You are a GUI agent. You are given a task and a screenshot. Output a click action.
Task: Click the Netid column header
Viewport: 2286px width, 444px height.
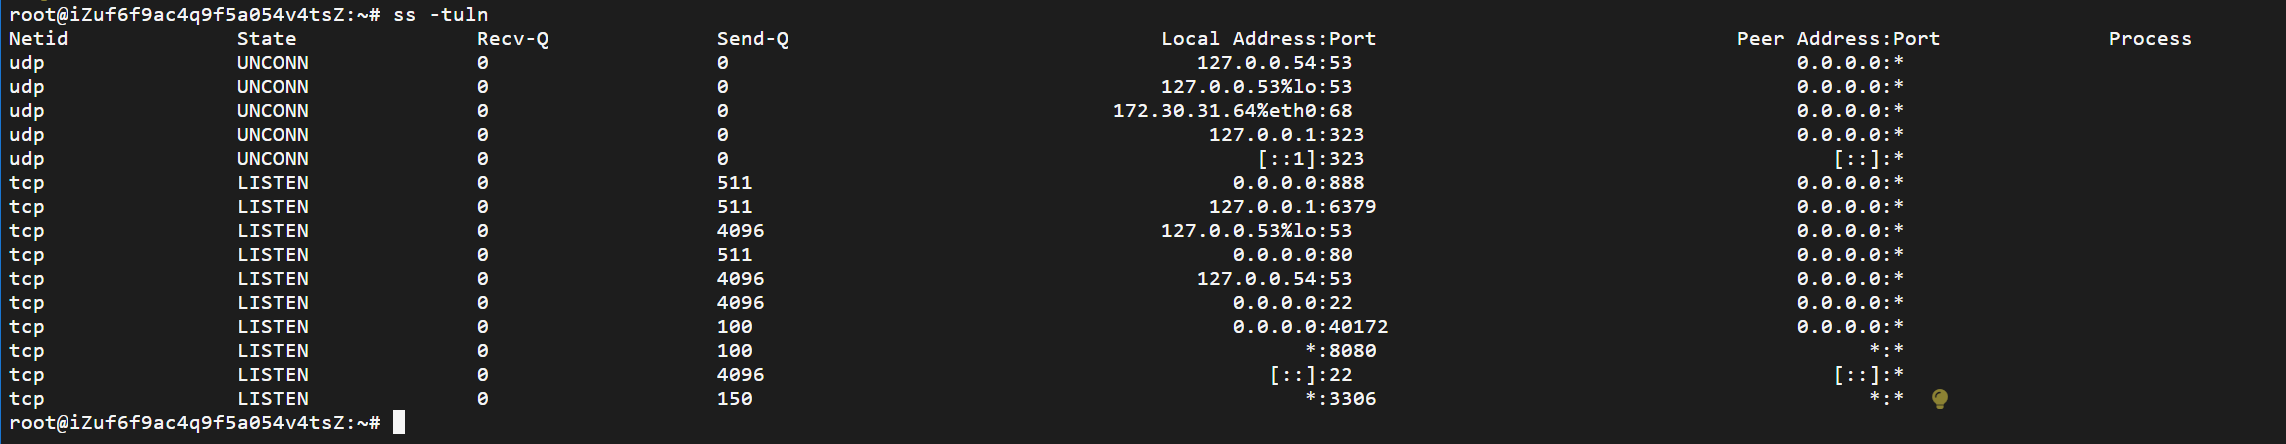(x=38, y=39)
